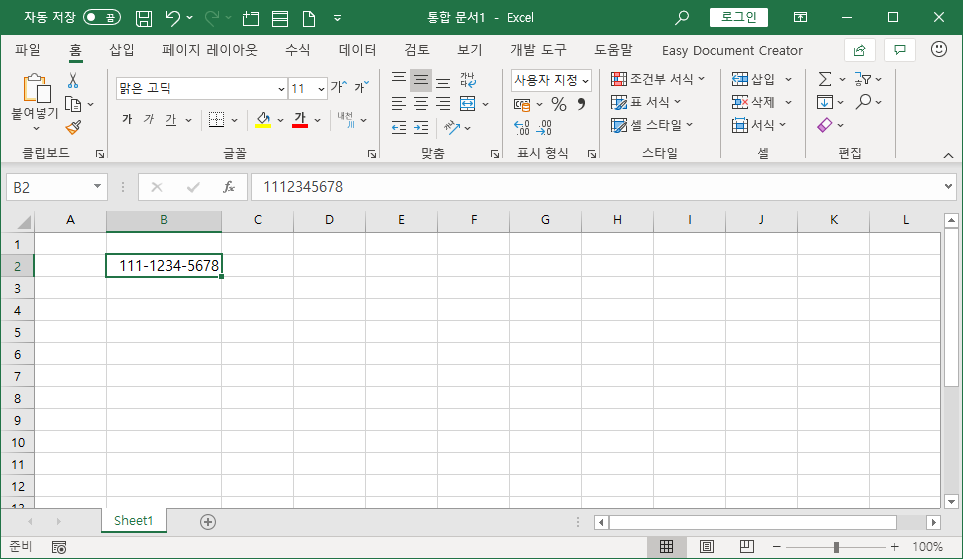Click the Fill down icon
The image size is (963, 559).
[825, 102]
